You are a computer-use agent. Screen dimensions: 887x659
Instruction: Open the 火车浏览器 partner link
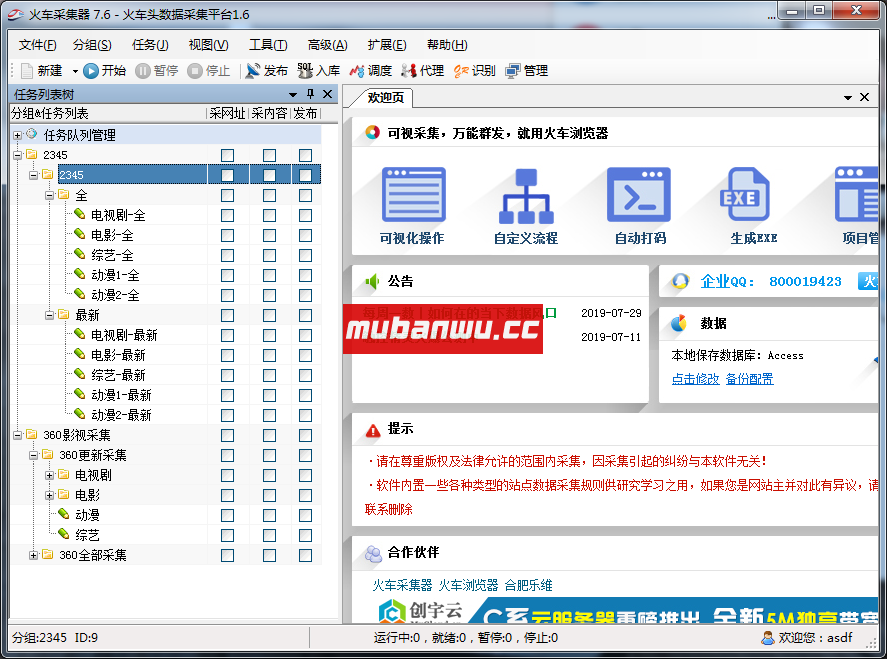click(468, 585)
